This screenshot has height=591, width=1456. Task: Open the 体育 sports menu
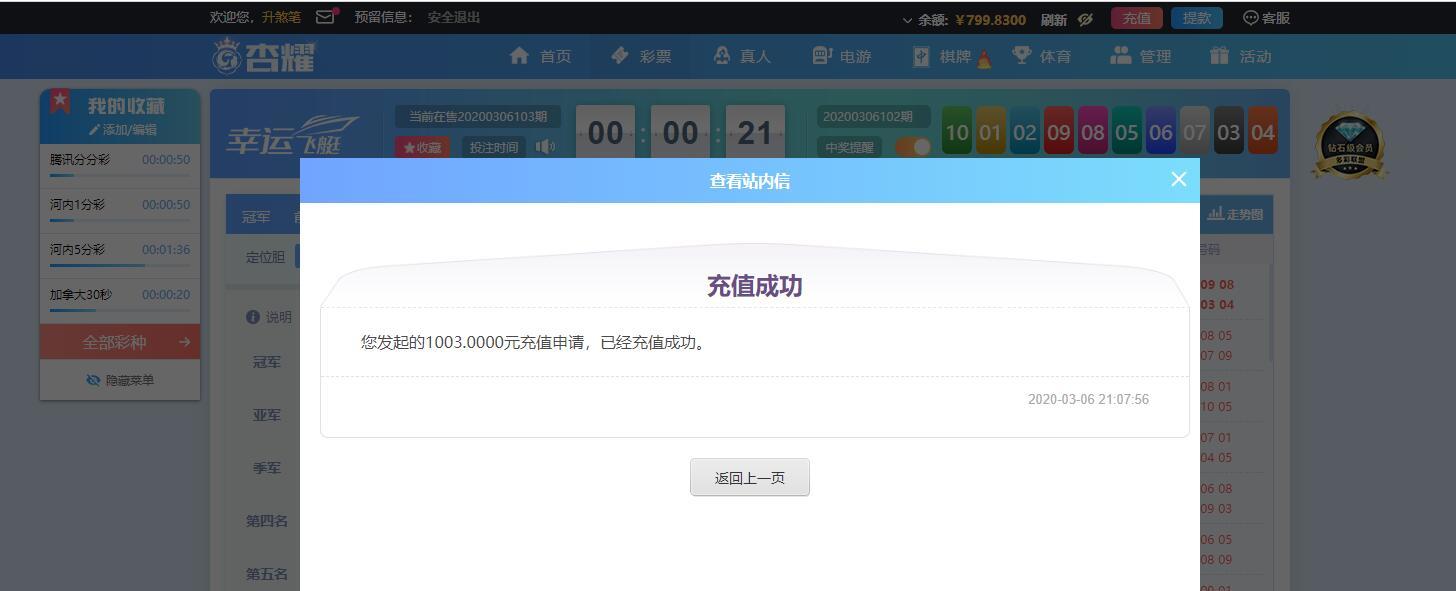point(1041,56)
